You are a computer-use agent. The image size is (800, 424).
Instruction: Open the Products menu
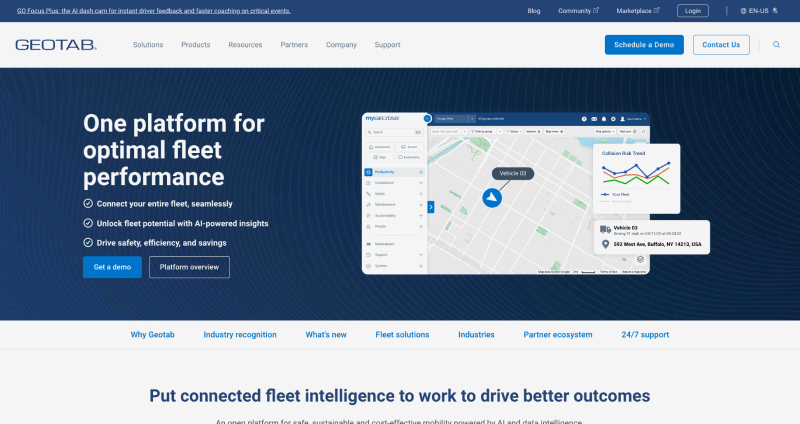[x=195, y=45]
